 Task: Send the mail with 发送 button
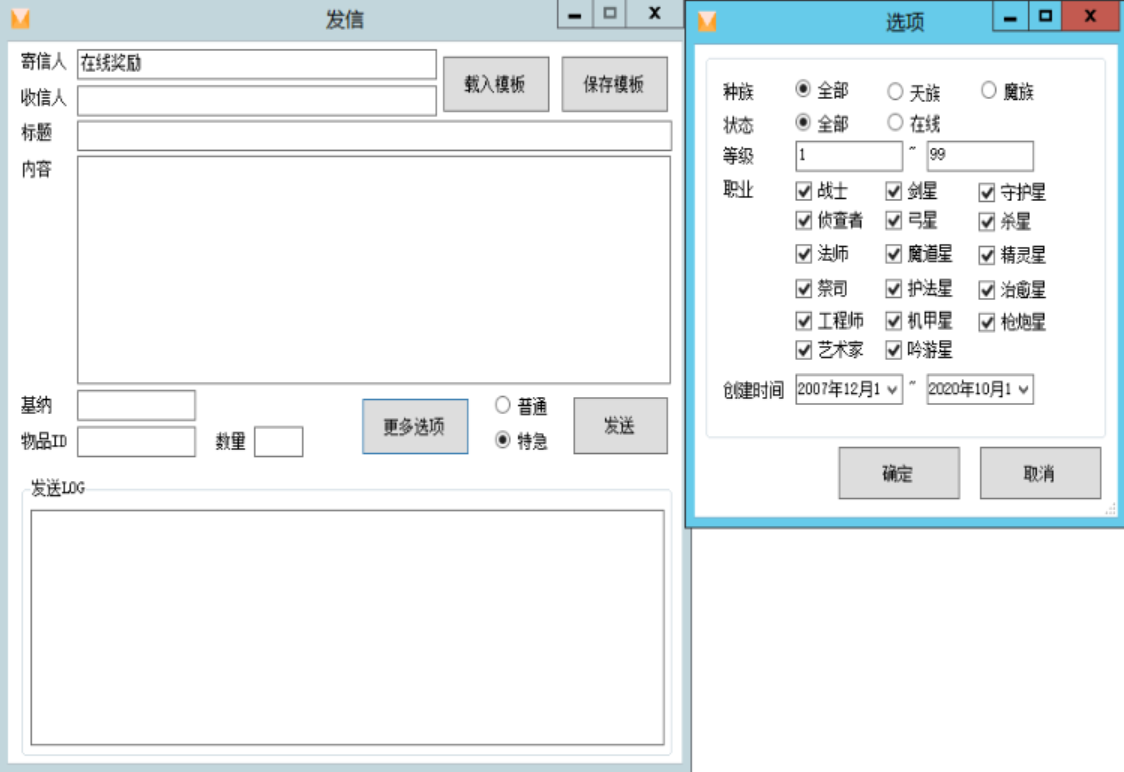pyautogui.click(x=620, y=426)
